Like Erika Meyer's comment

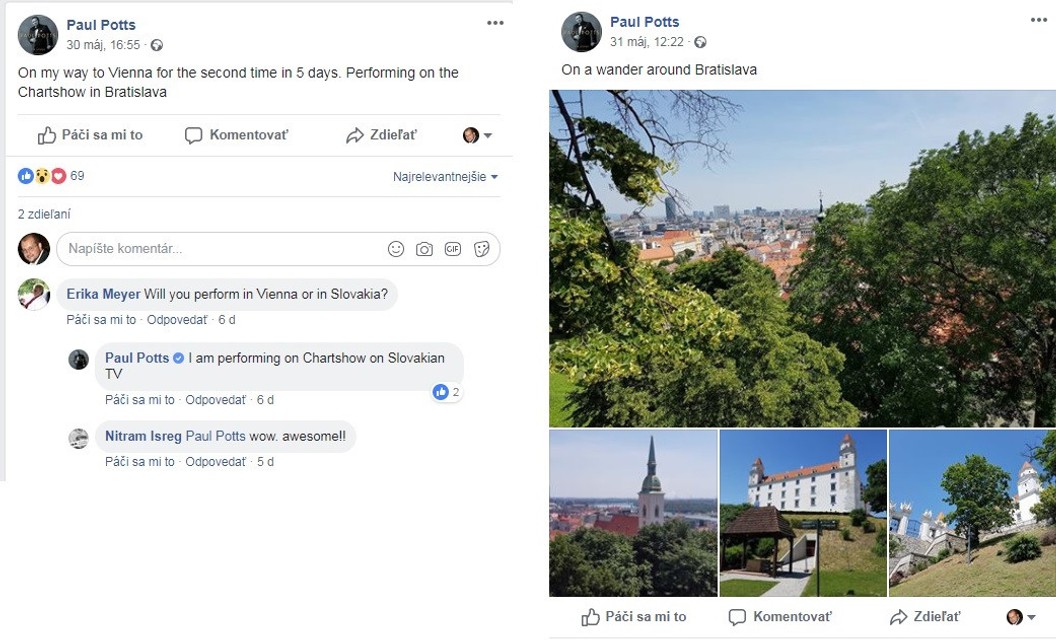pos(101,320)
